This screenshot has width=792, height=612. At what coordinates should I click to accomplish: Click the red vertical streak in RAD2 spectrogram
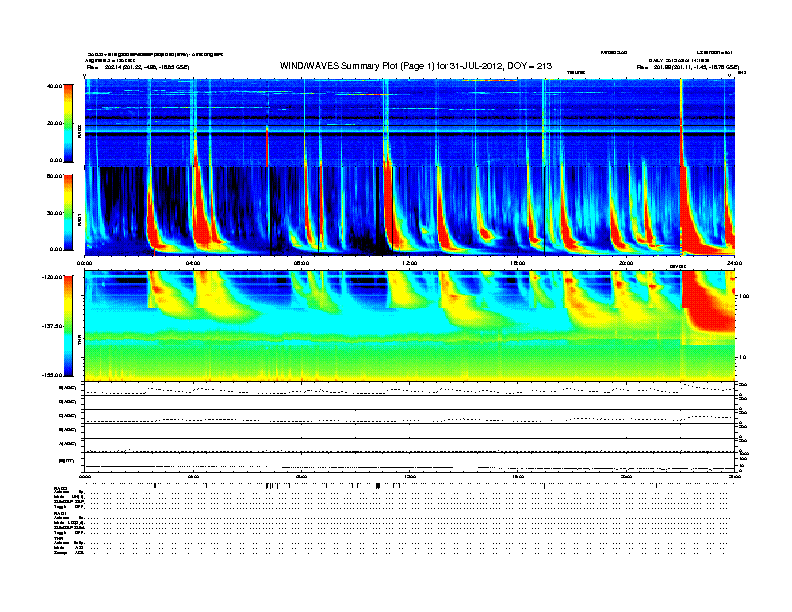pos(267,146)
